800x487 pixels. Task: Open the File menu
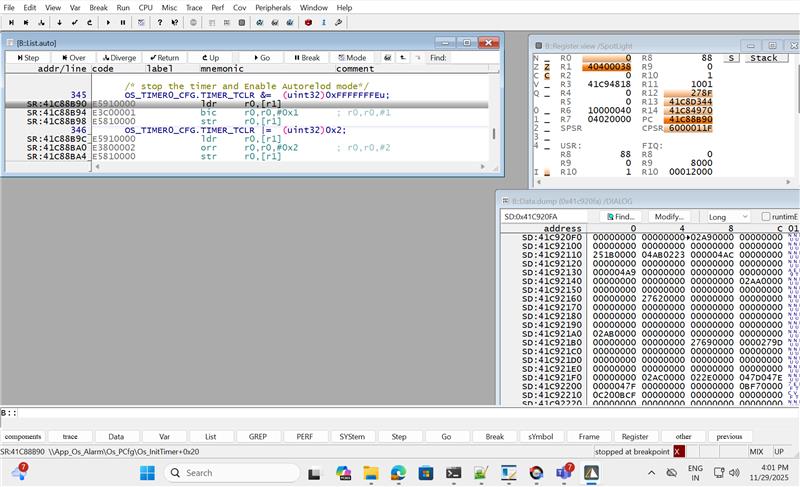pyautogui.click(x=9, y=8)
